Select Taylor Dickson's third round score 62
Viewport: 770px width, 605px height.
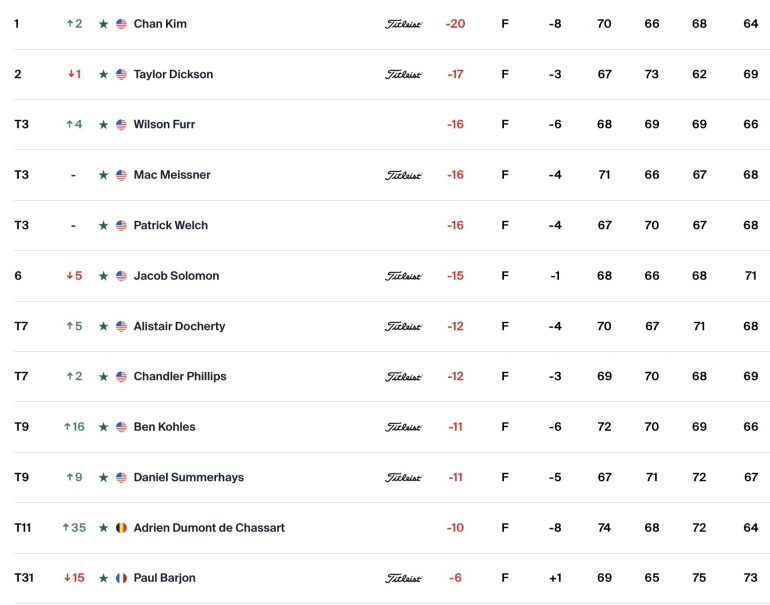[699, 75]
